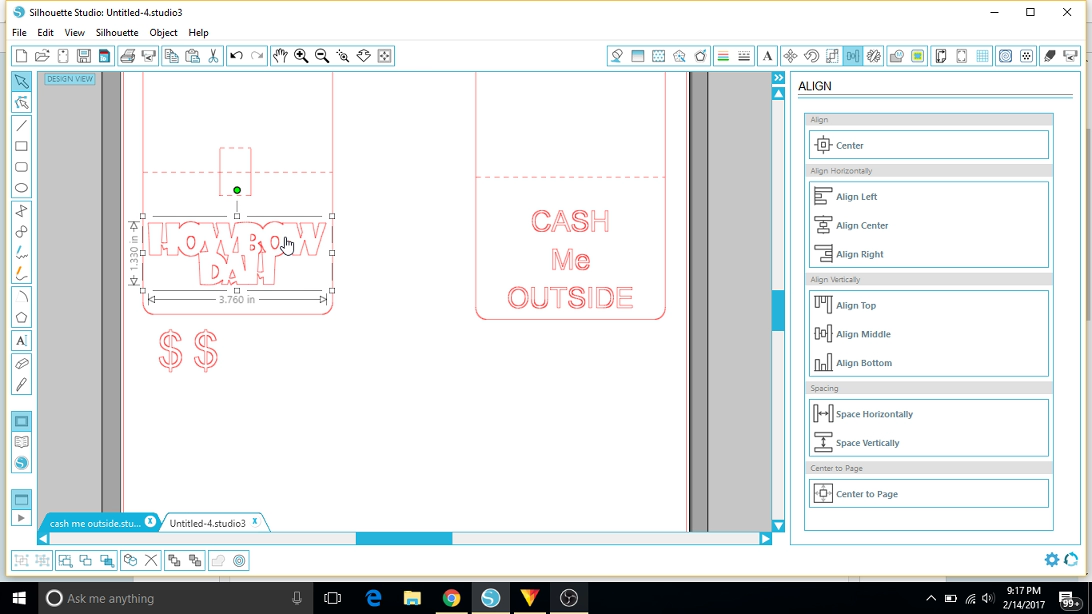Copy selection with the copy icon
Screen dimensions: 1092x614
point(171,56)
